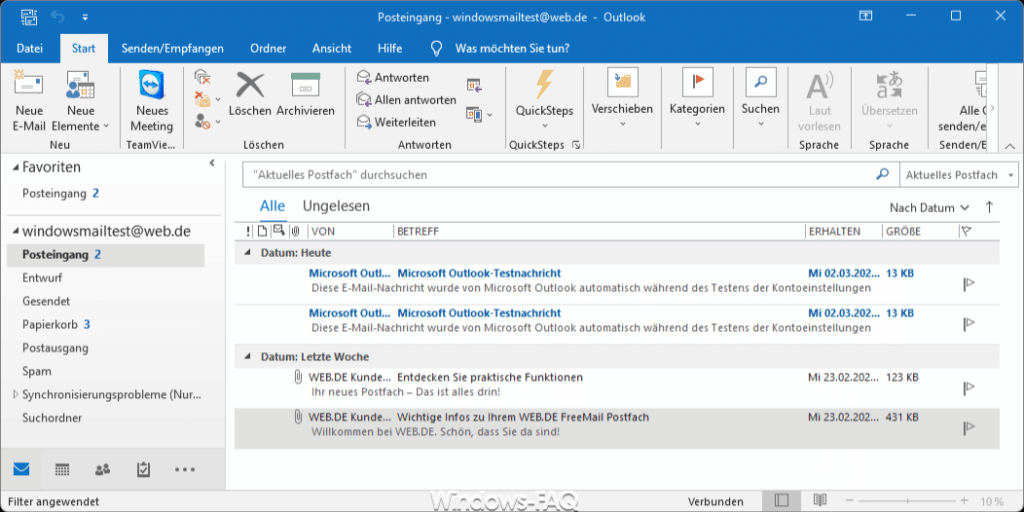
Task: Reverse sort order with the arrow
Action: point(989,208)
